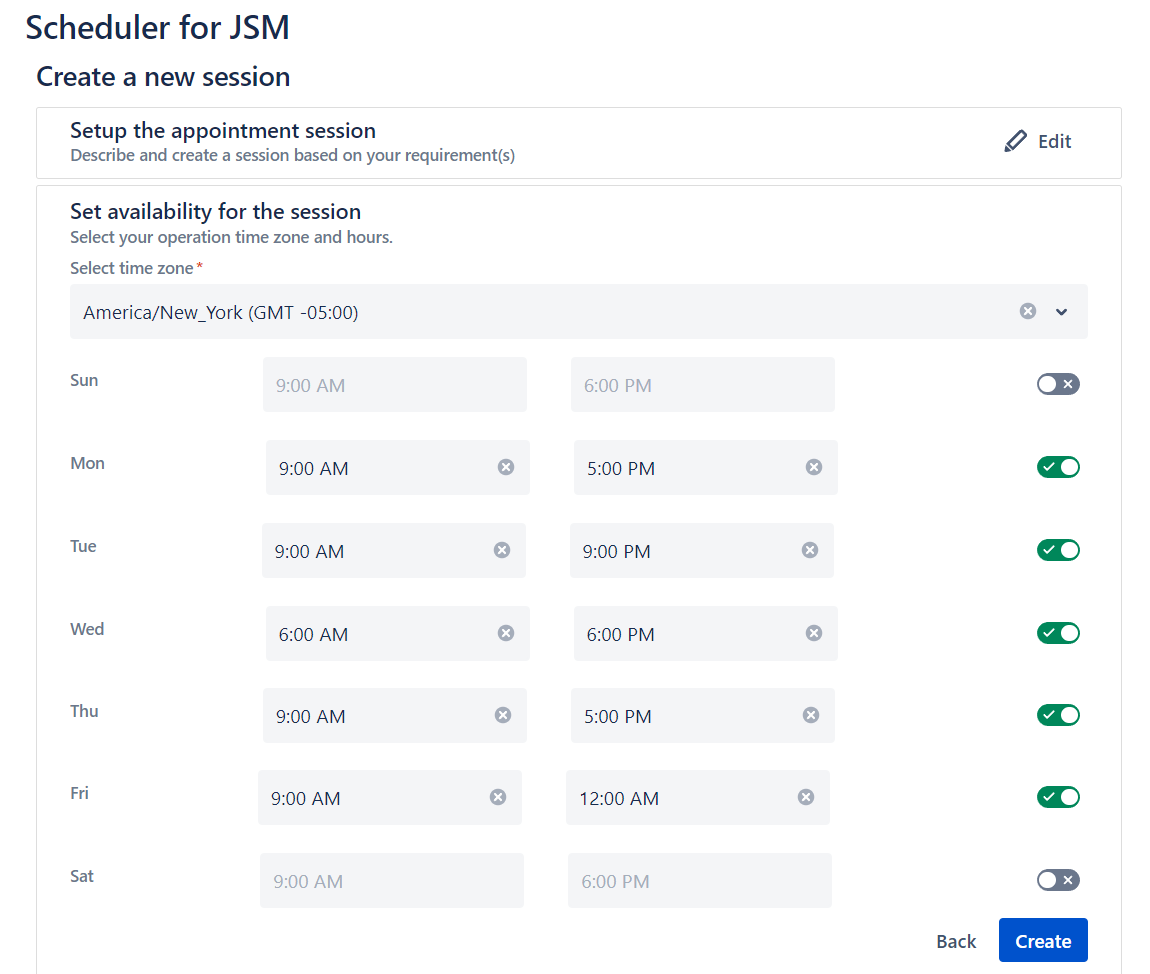Enable Sunday availability toggle
This screenshot has height=974, width=1150.
pyautogui.click(x=1058, y=384)
